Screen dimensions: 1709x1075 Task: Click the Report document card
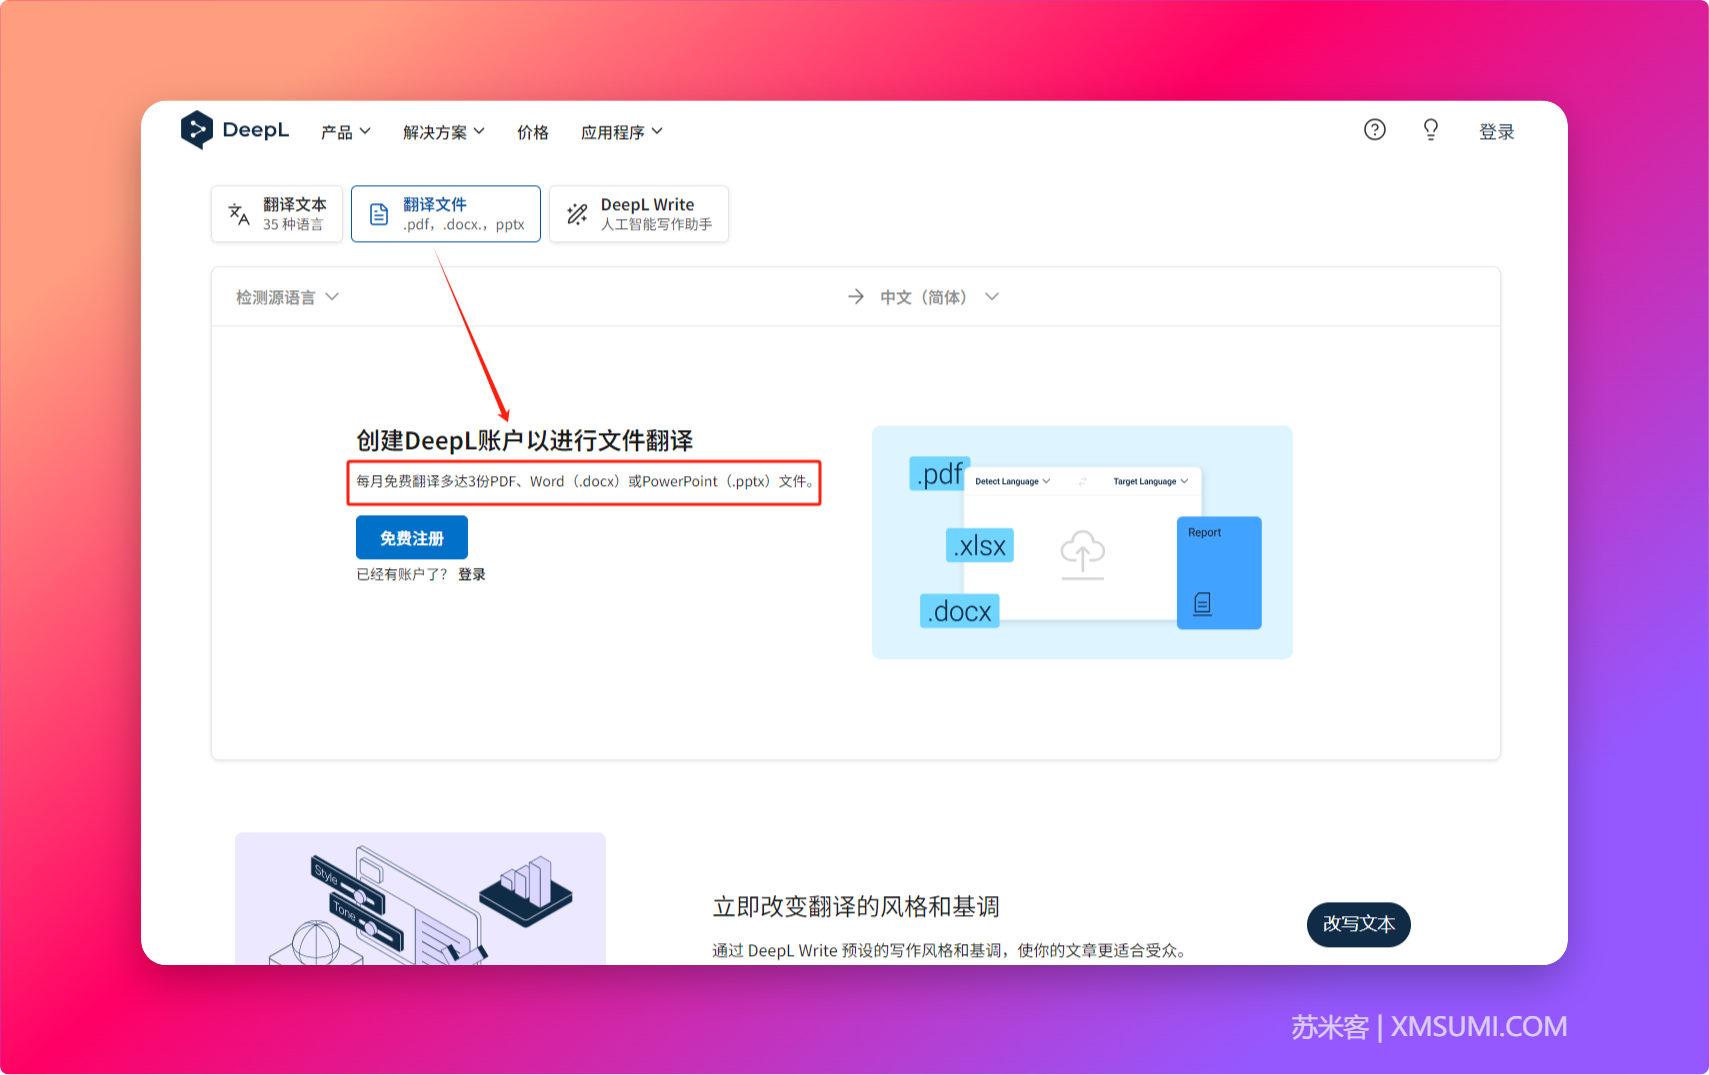click(1219, 573)
